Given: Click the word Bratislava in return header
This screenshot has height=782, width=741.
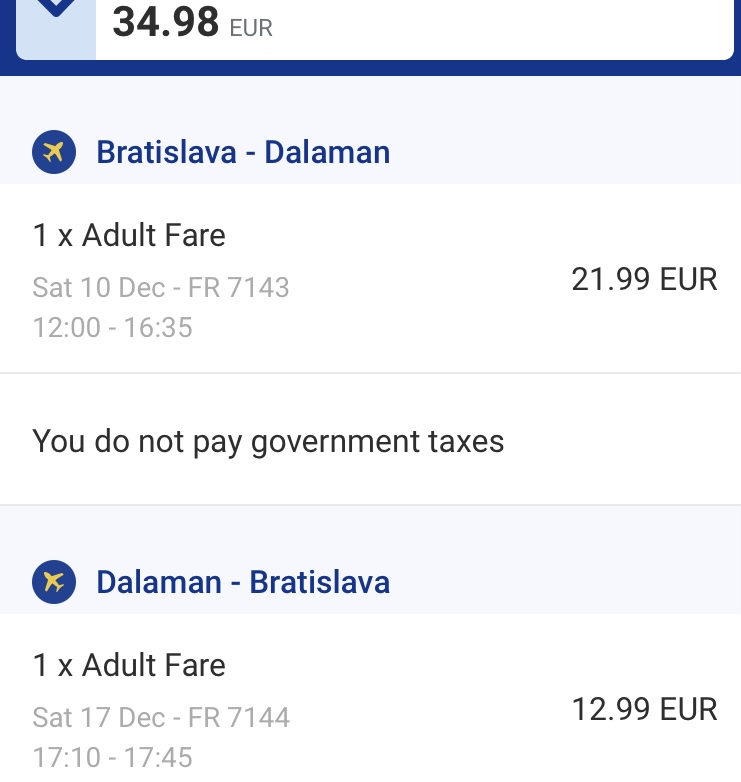Looking at the screenshot, I should click(320, 582).
